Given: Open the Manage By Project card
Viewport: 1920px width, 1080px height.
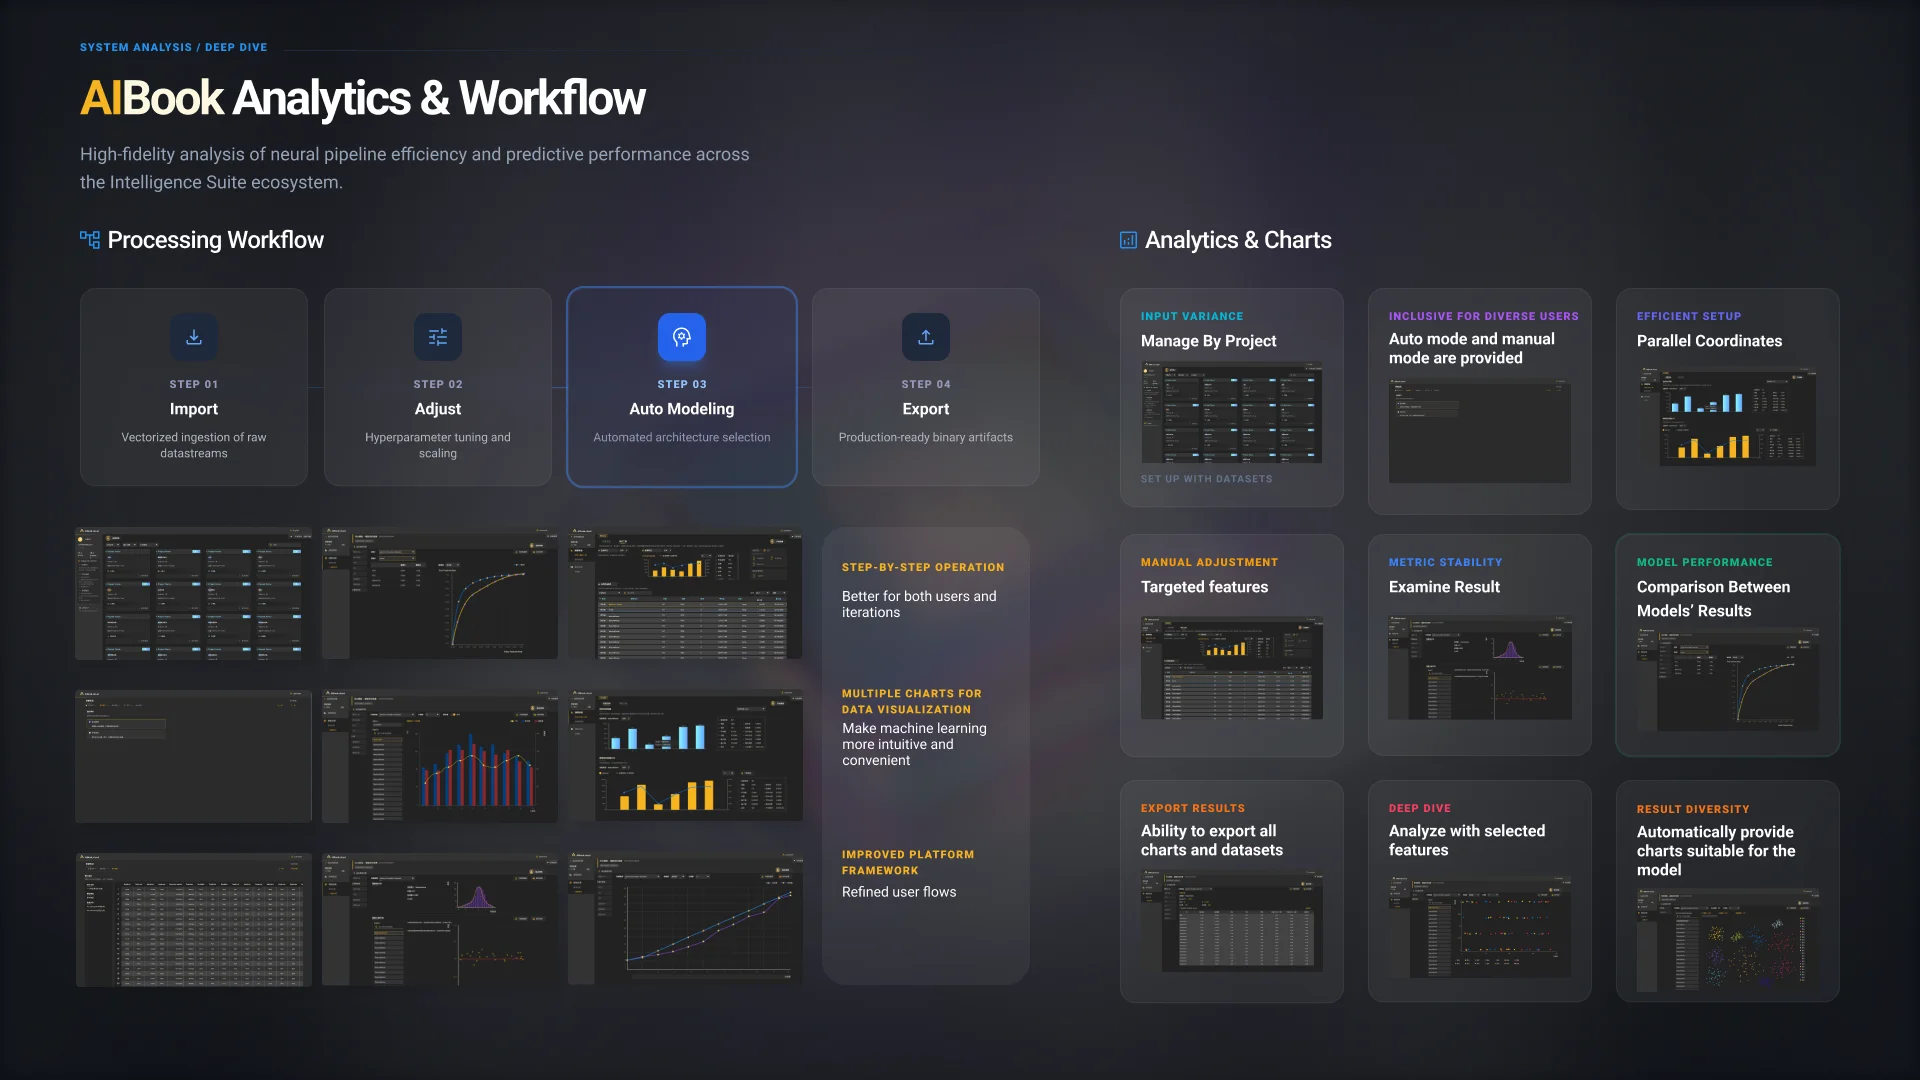Looking at the screenshot, I should pos(1232,398).
